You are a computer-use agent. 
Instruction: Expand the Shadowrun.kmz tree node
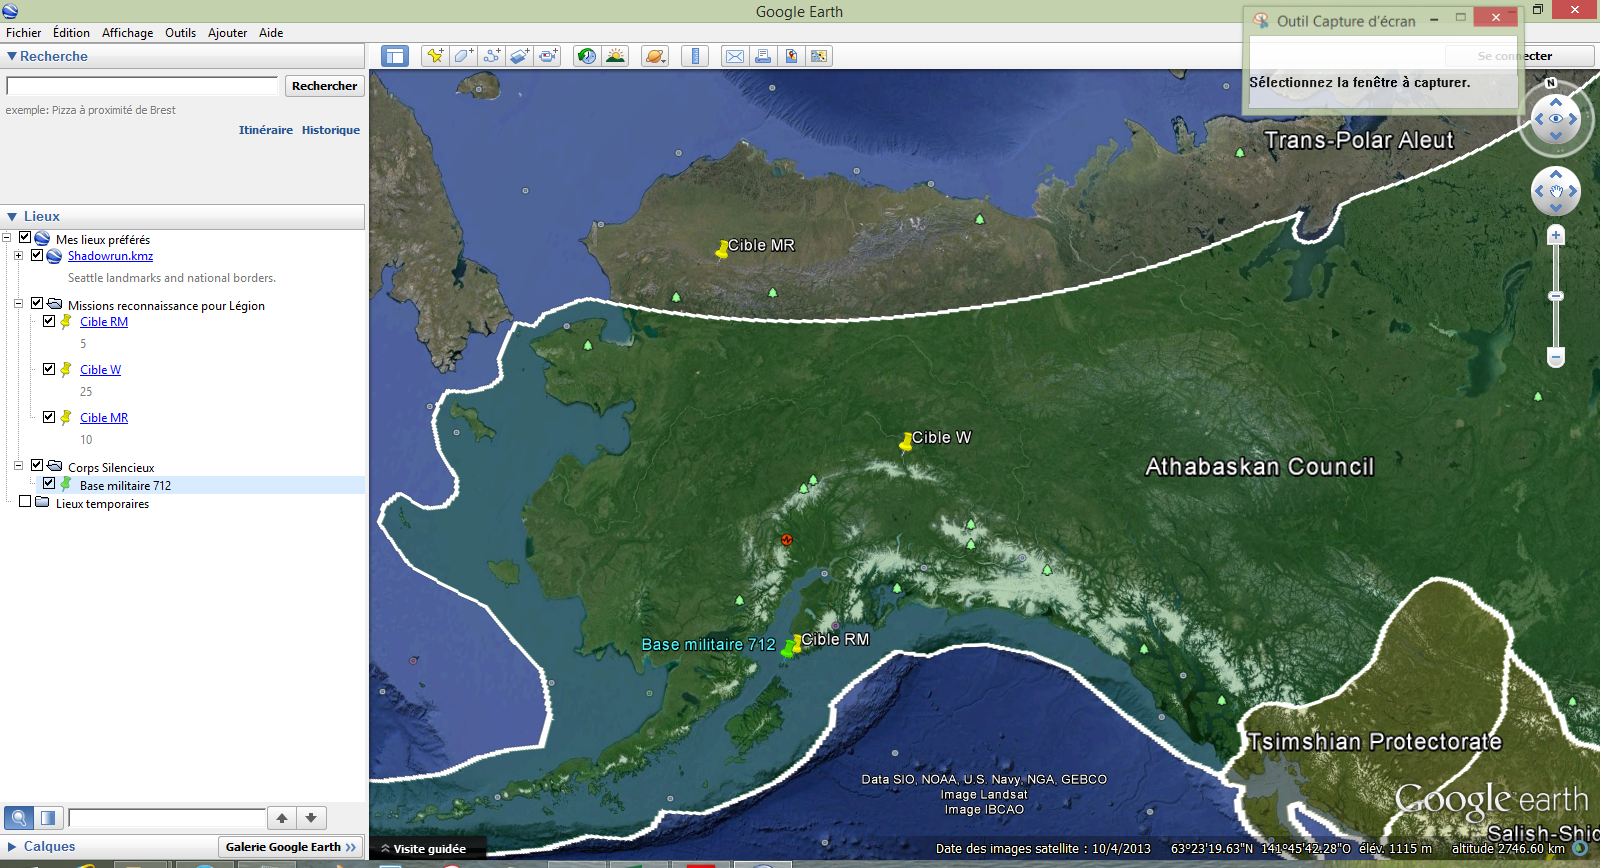18,256
